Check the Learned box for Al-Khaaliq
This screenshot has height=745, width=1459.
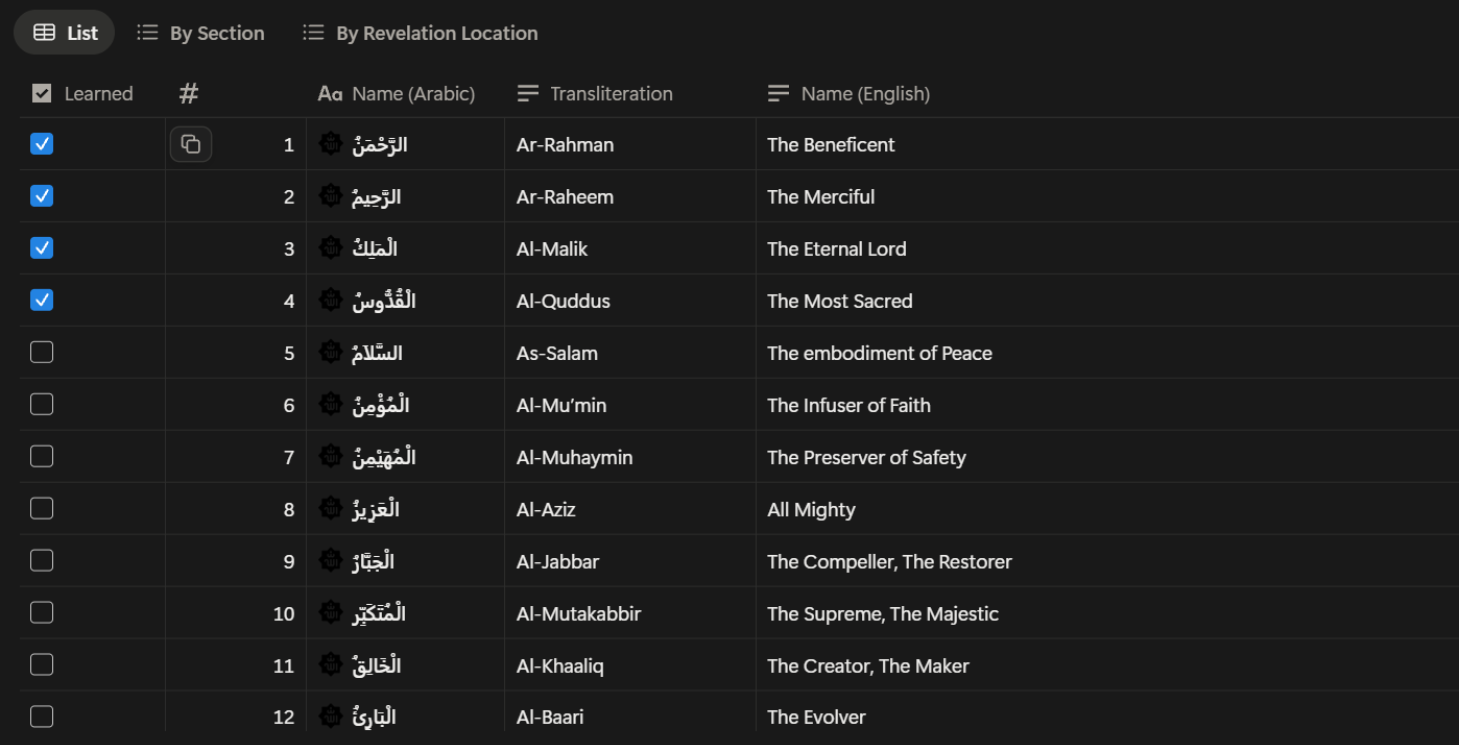click(42, 665)
